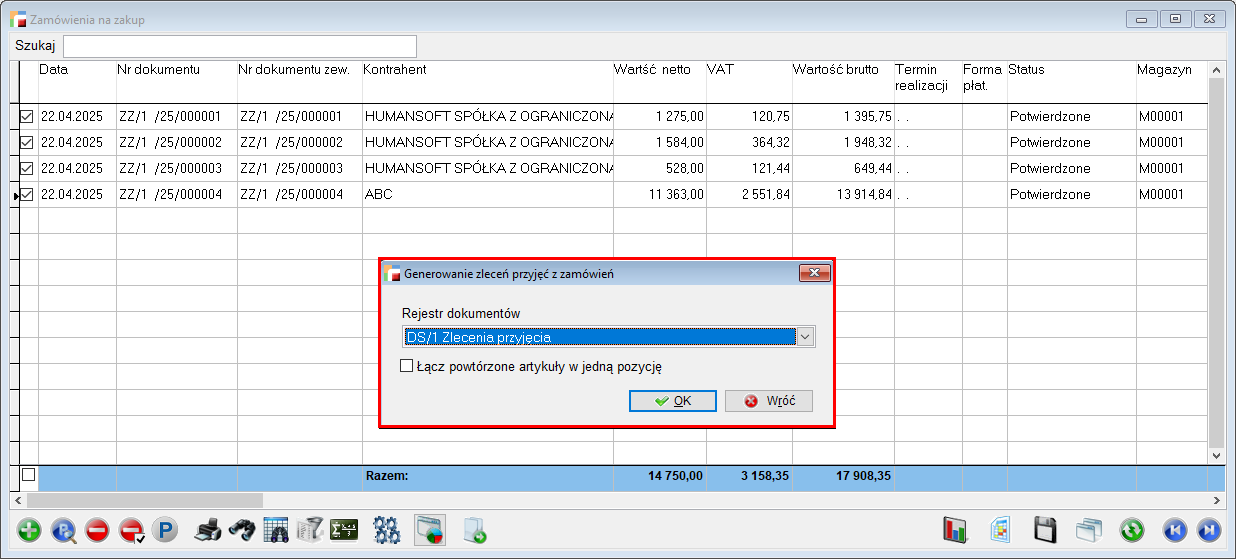Click the horizontal scrollbar thumb
This screenshot has width=1236, height=559.
(x=144, y=499)
